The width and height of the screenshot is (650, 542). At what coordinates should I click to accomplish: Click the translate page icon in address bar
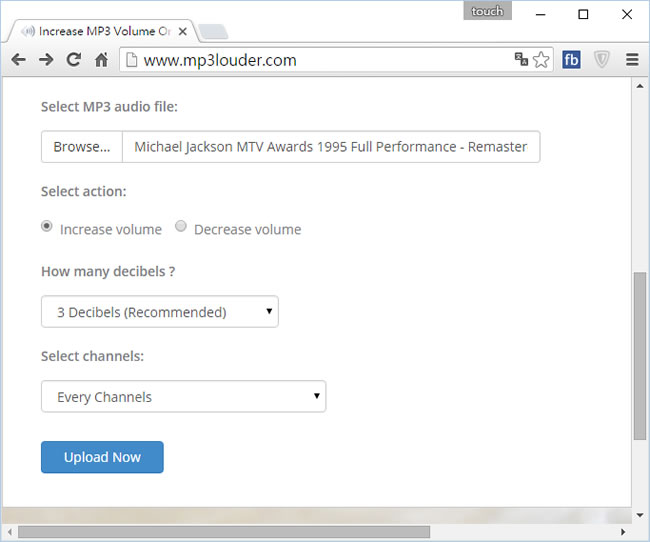(521, 60)
